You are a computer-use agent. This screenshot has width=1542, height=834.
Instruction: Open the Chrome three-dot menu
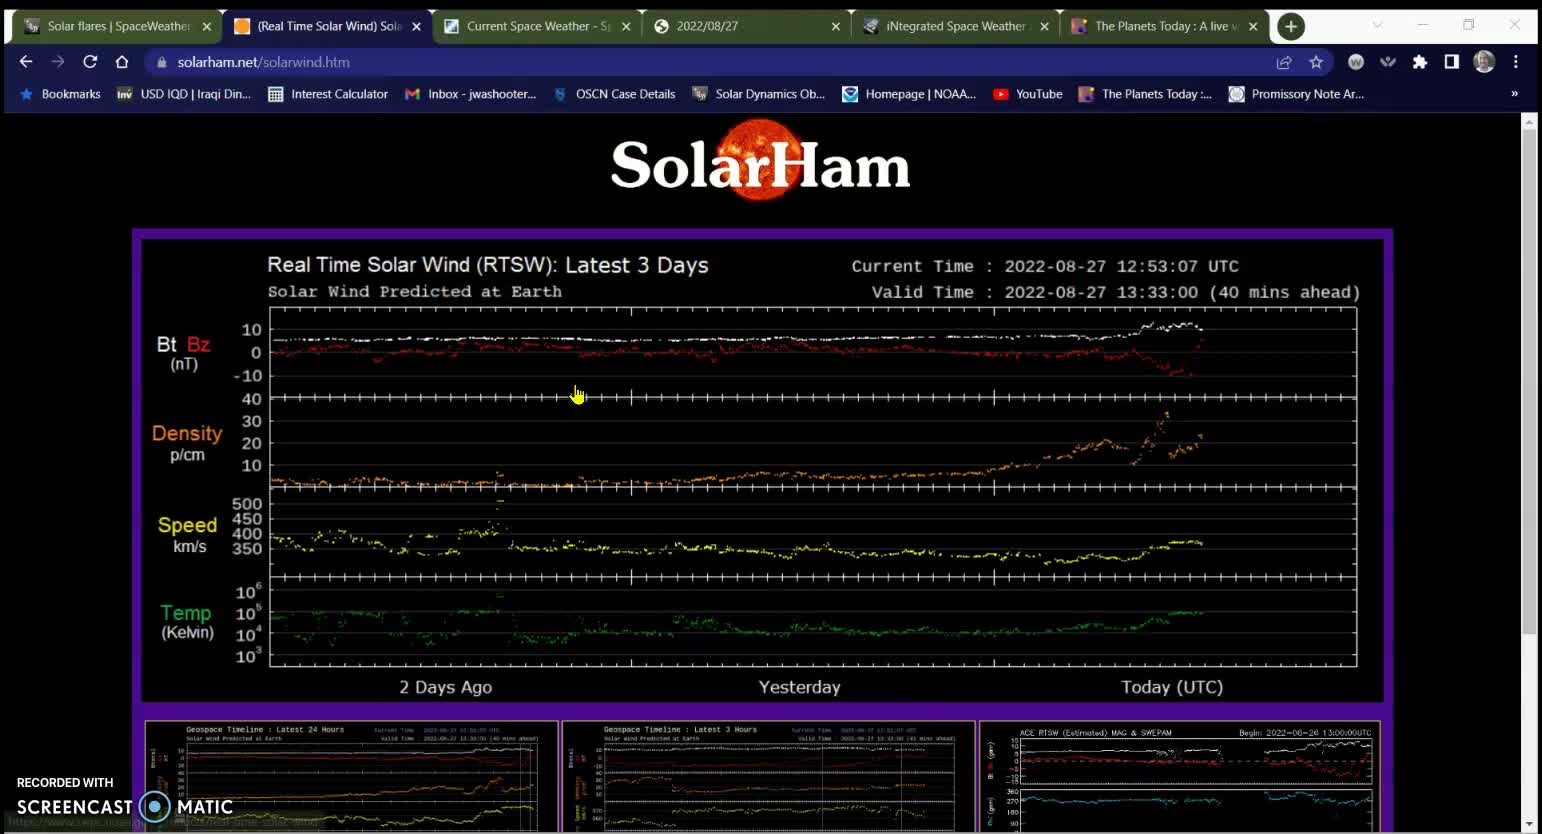click(x=1516, y=62)
